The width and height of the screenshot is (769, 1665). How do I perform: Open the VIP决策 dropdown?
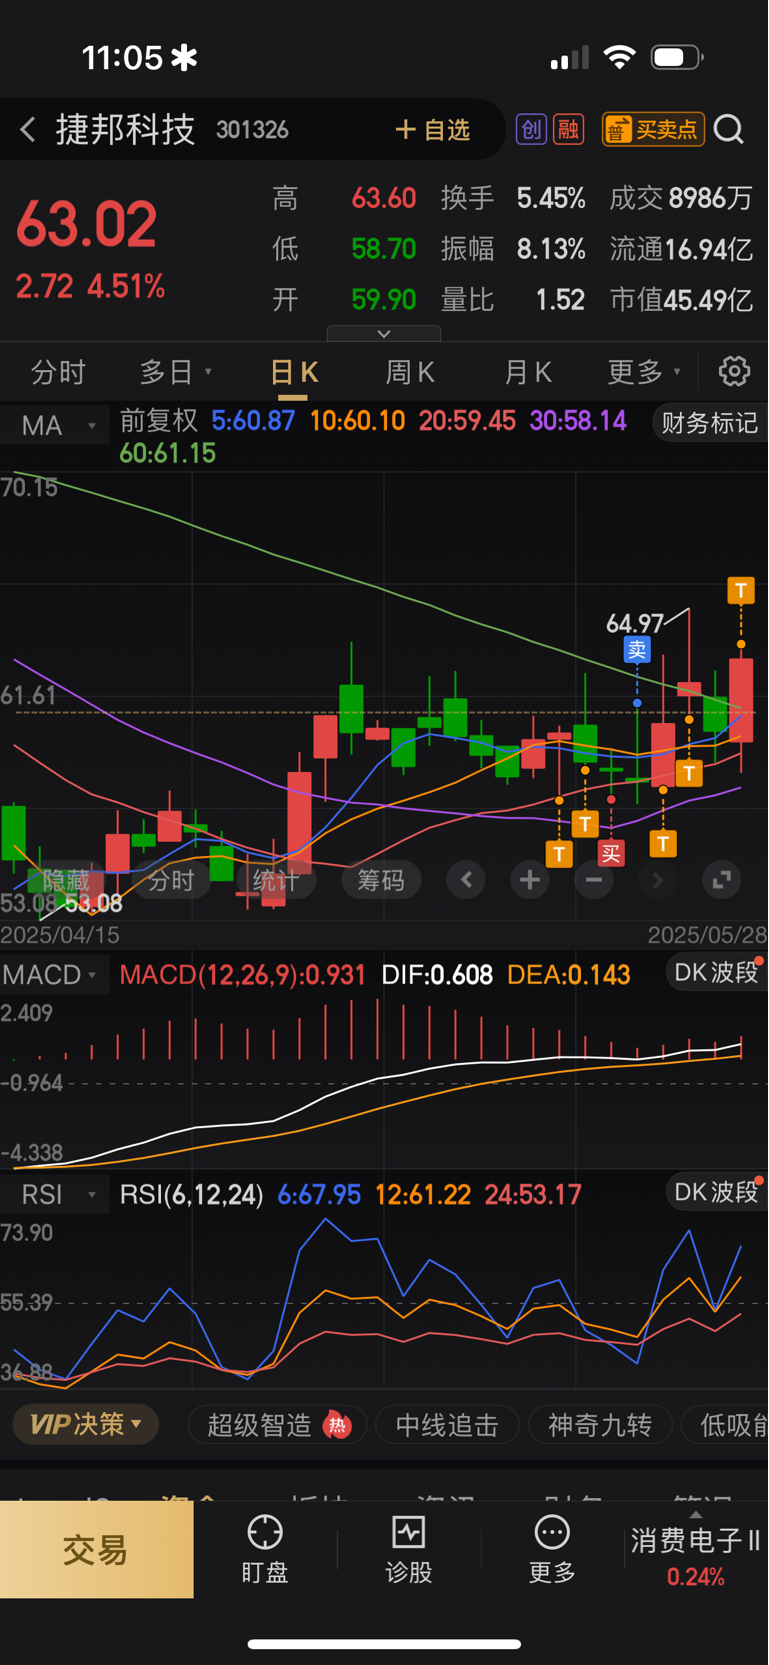tap(86, 1424)
